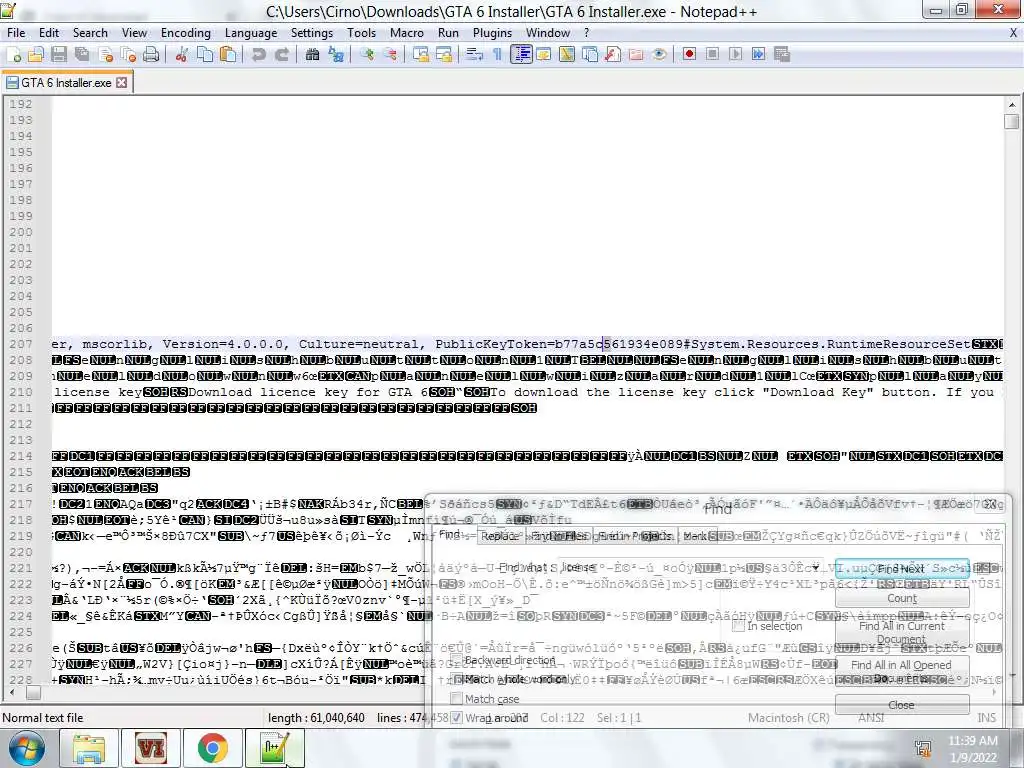The width and height of the screenshot is (1024, 768).
Task: Toggle Show All Characters pilcrow icon
Action: point(498,55)
